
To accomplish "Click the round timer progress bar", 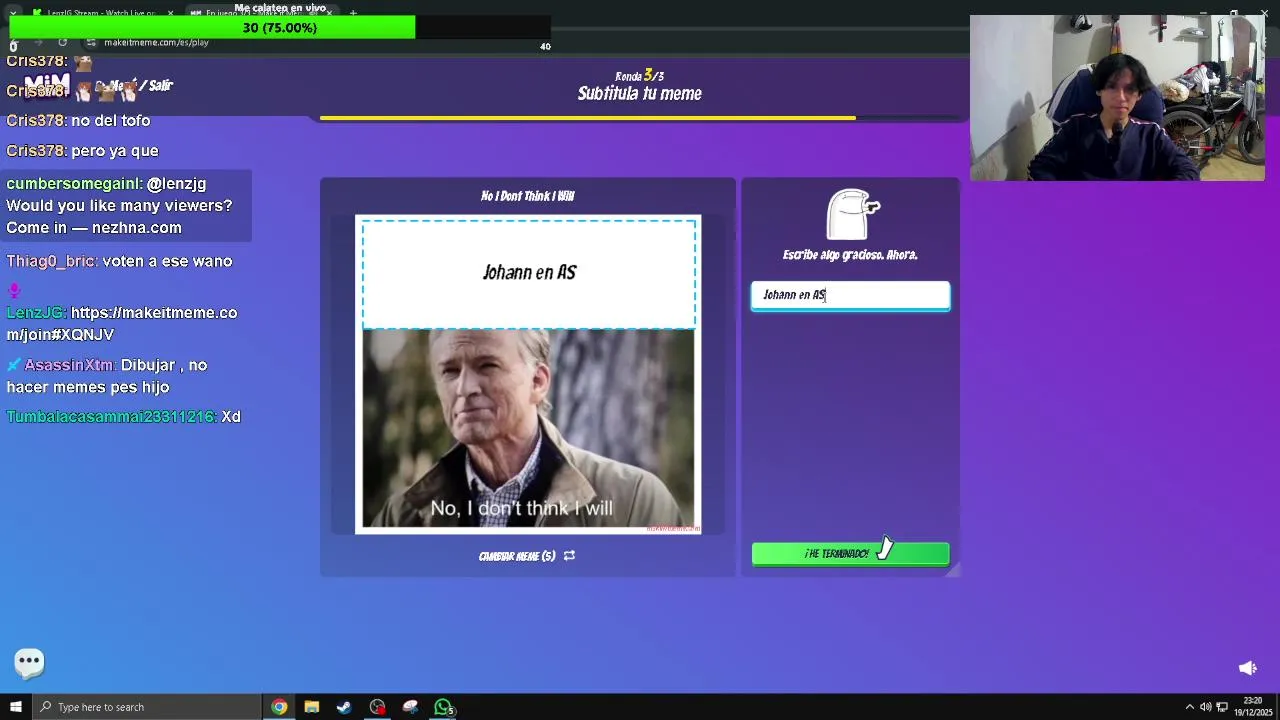I will 640,118.
